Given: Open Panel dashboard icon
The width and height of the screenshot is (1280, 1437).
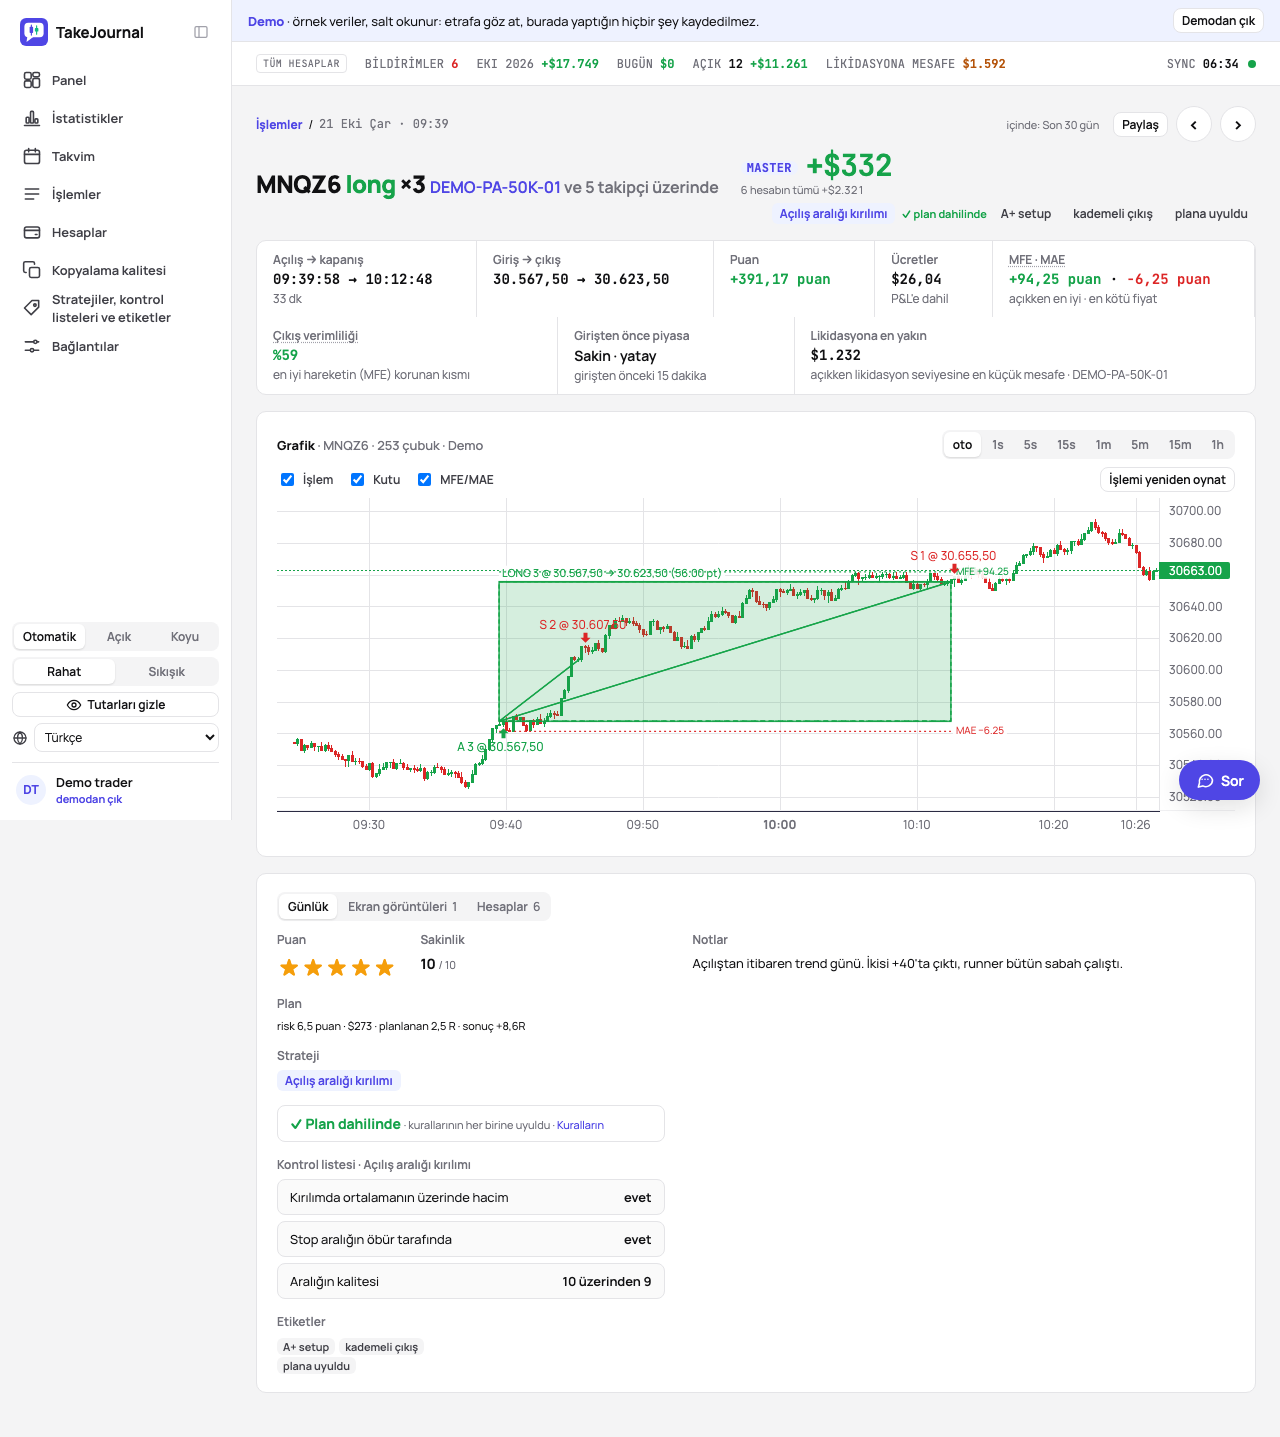Looking at the screenshot, I should [x=32, y=80].
